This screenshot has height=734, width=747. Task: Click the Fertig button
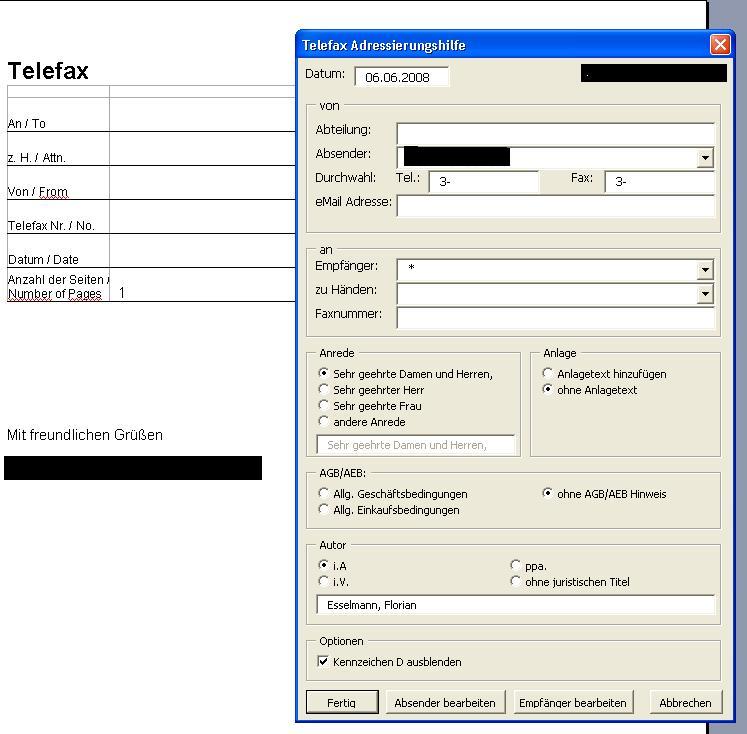(342, 703)
